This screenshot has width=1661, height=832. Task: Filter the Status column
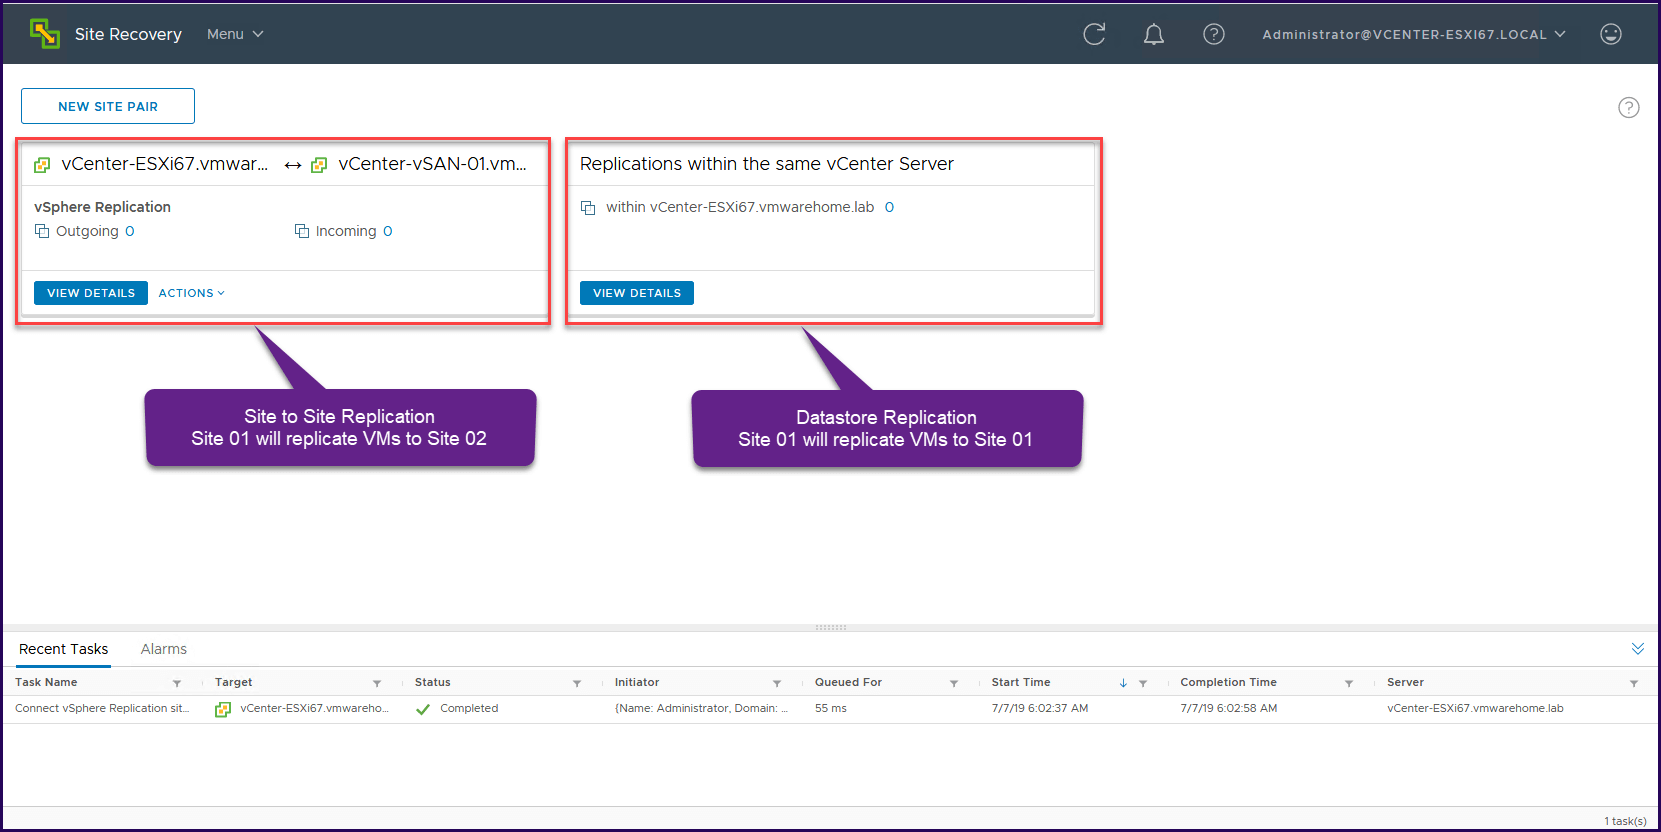click(x=577, y=683)
